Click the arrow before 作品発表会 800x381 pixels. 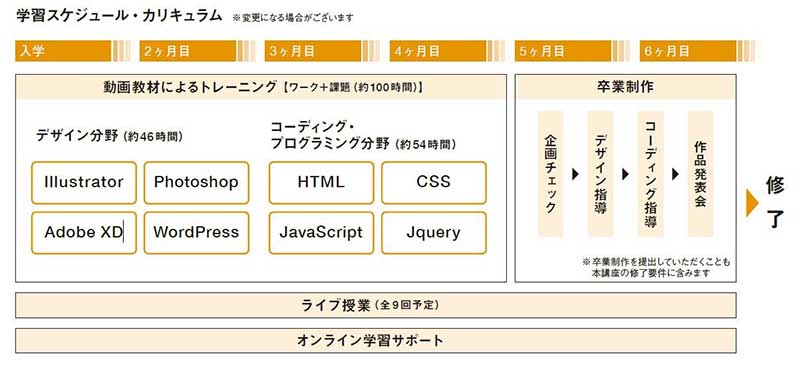[676, 174]
